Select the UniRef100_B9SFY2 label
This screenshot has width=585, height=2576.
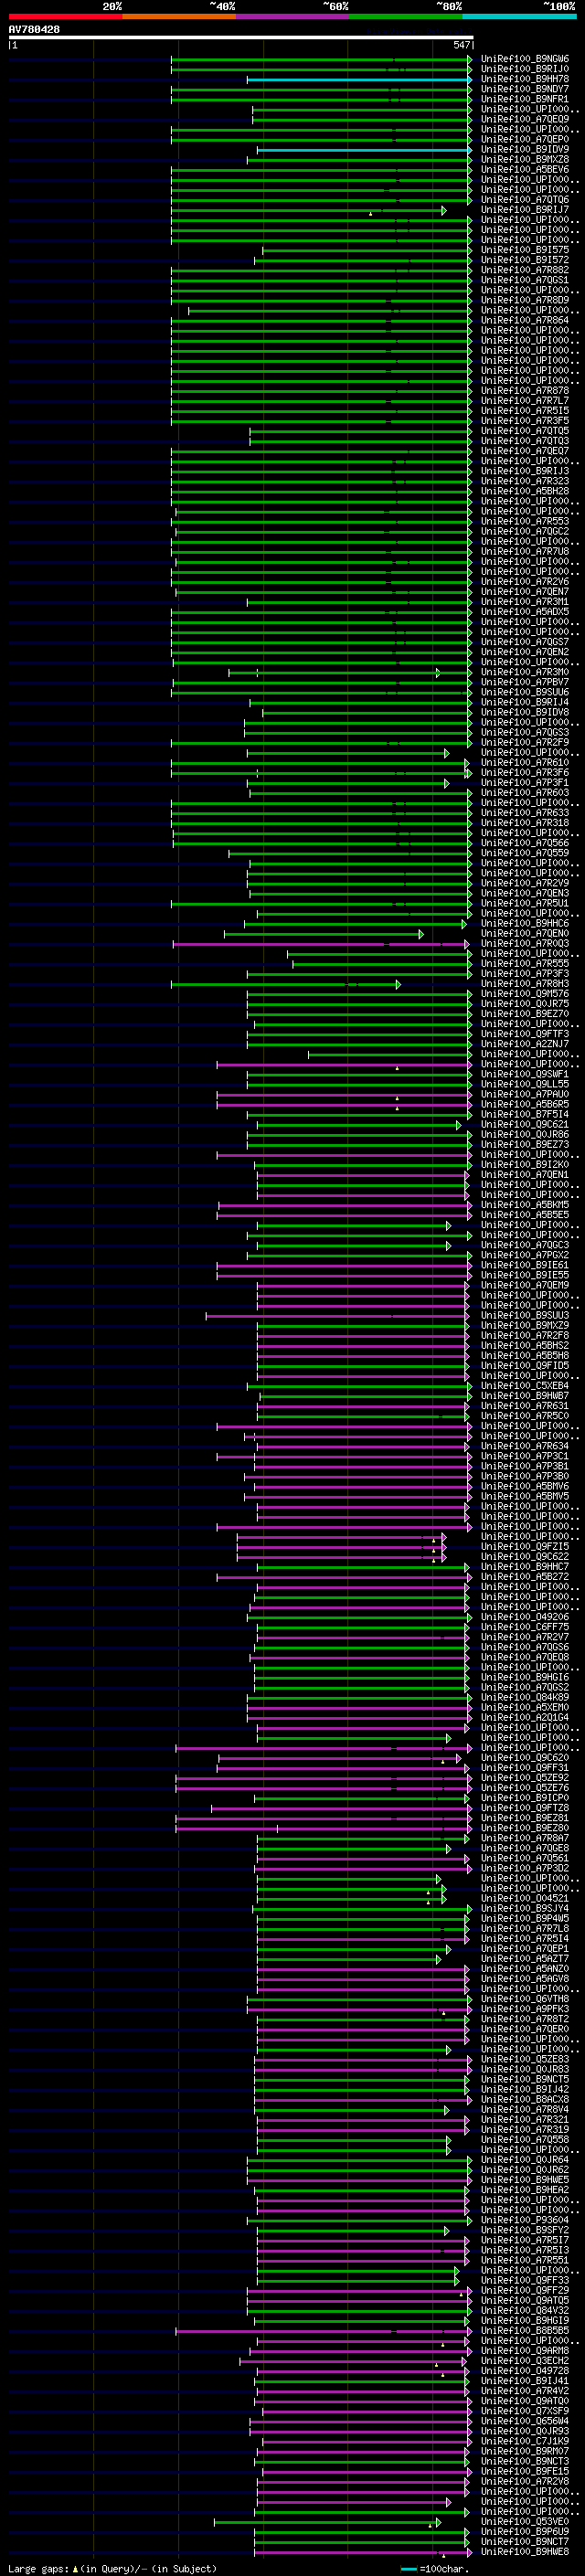(525, 2230)
